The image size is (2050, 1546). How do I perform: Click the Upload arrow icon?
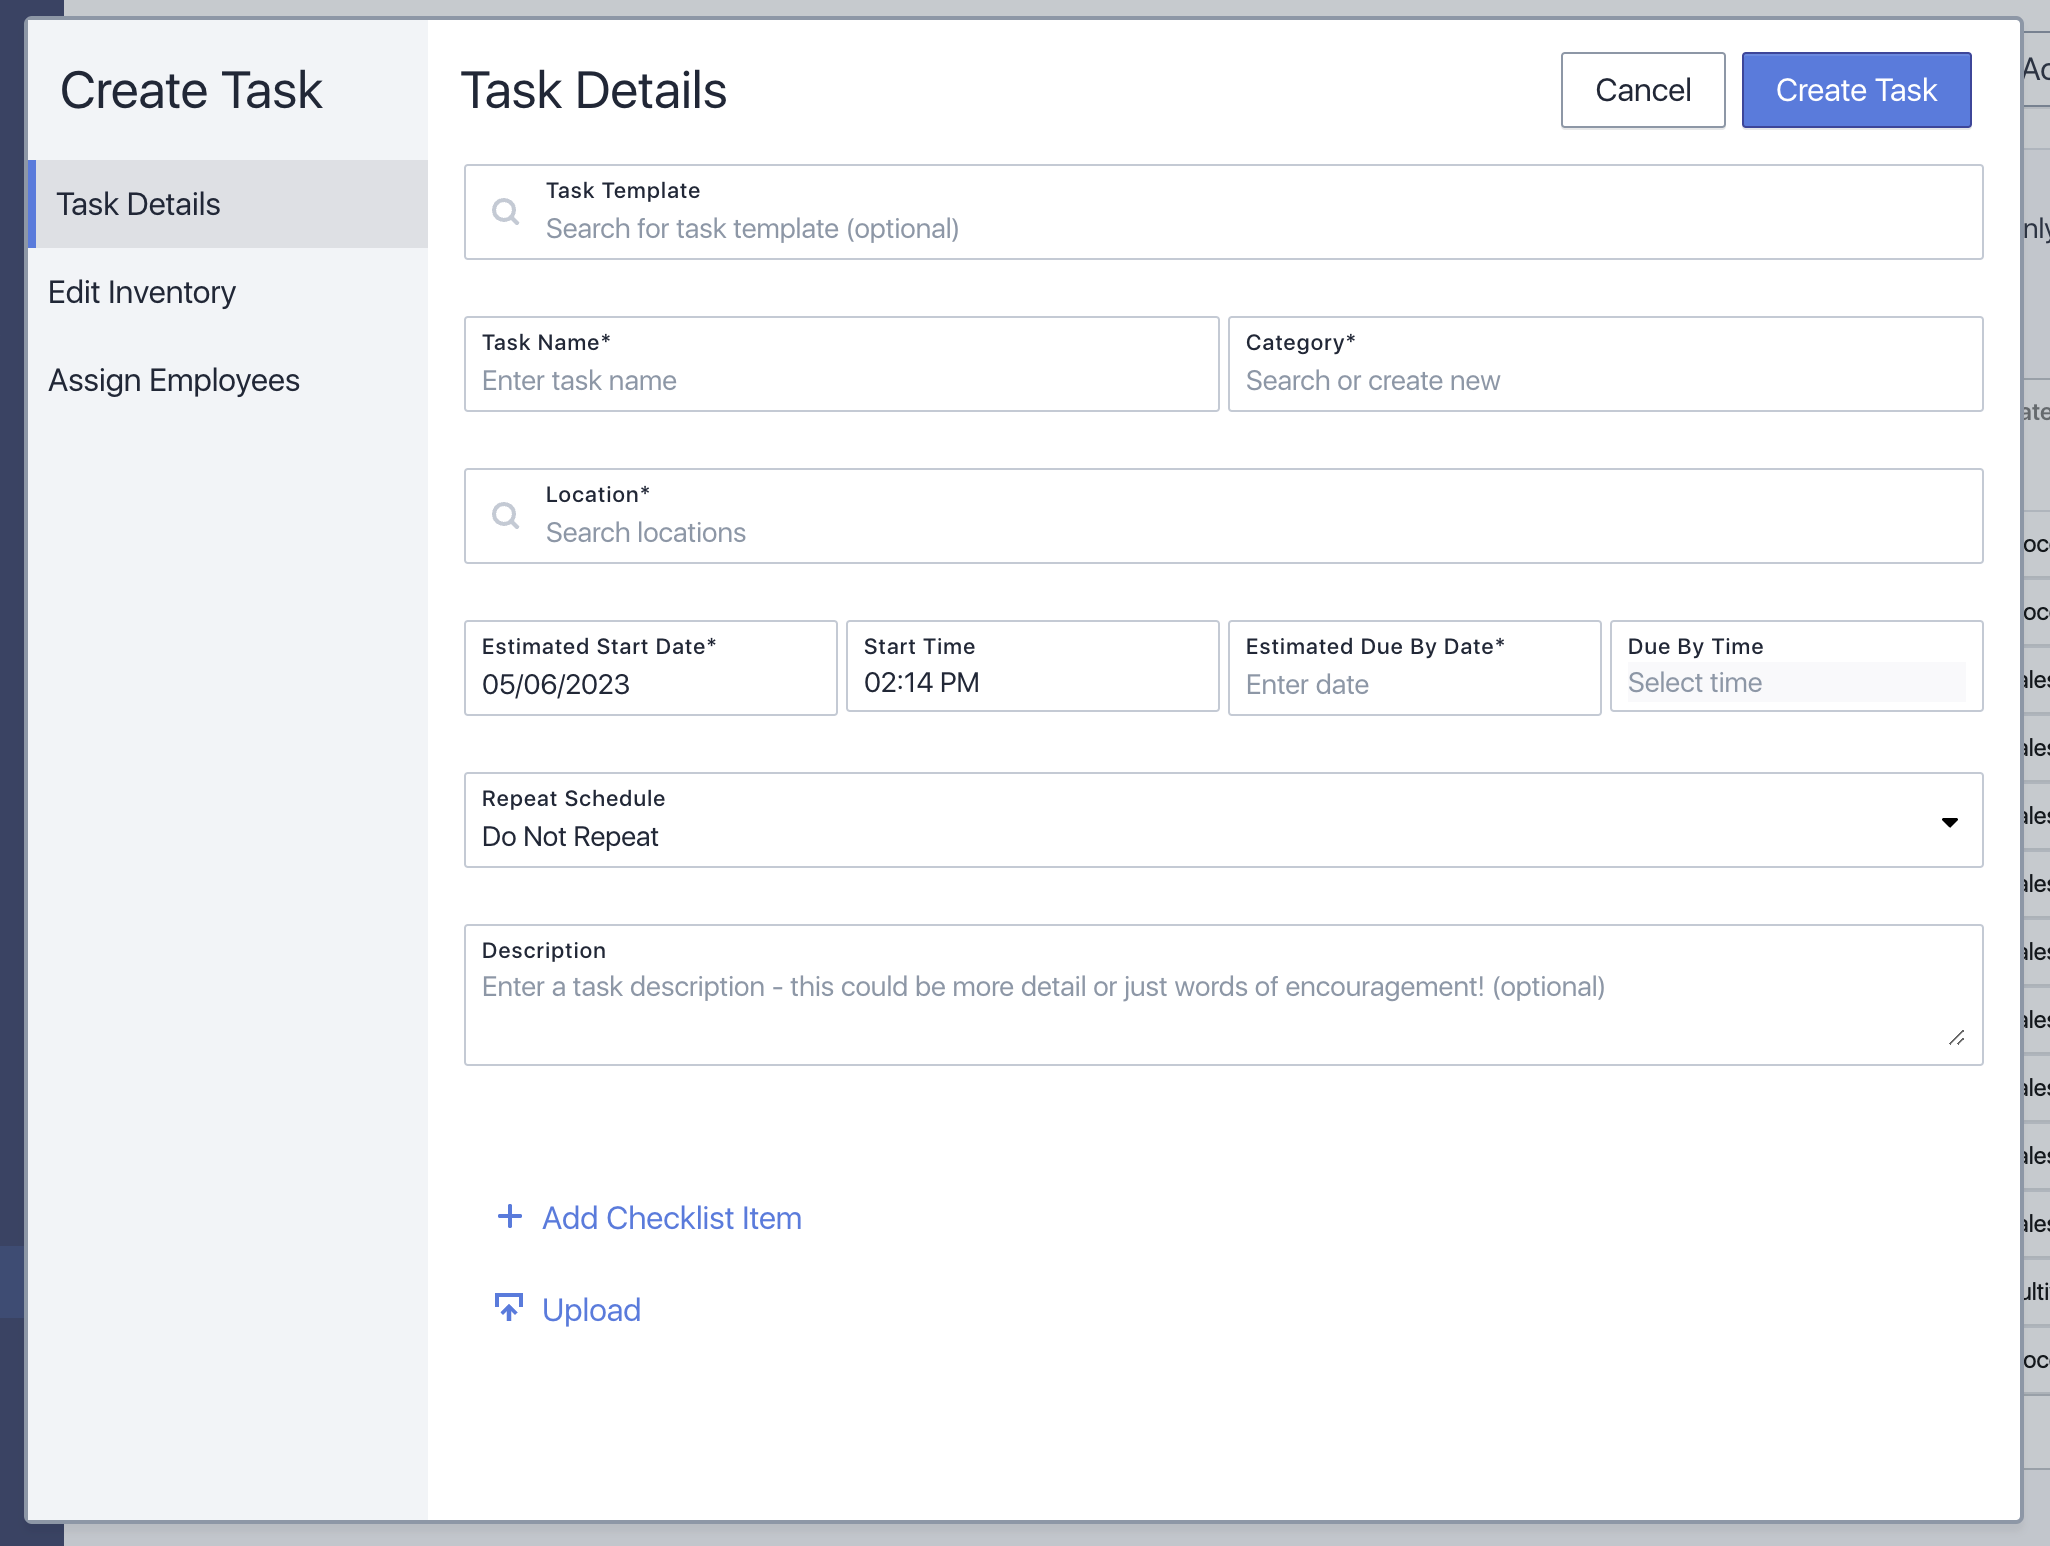509,1307
